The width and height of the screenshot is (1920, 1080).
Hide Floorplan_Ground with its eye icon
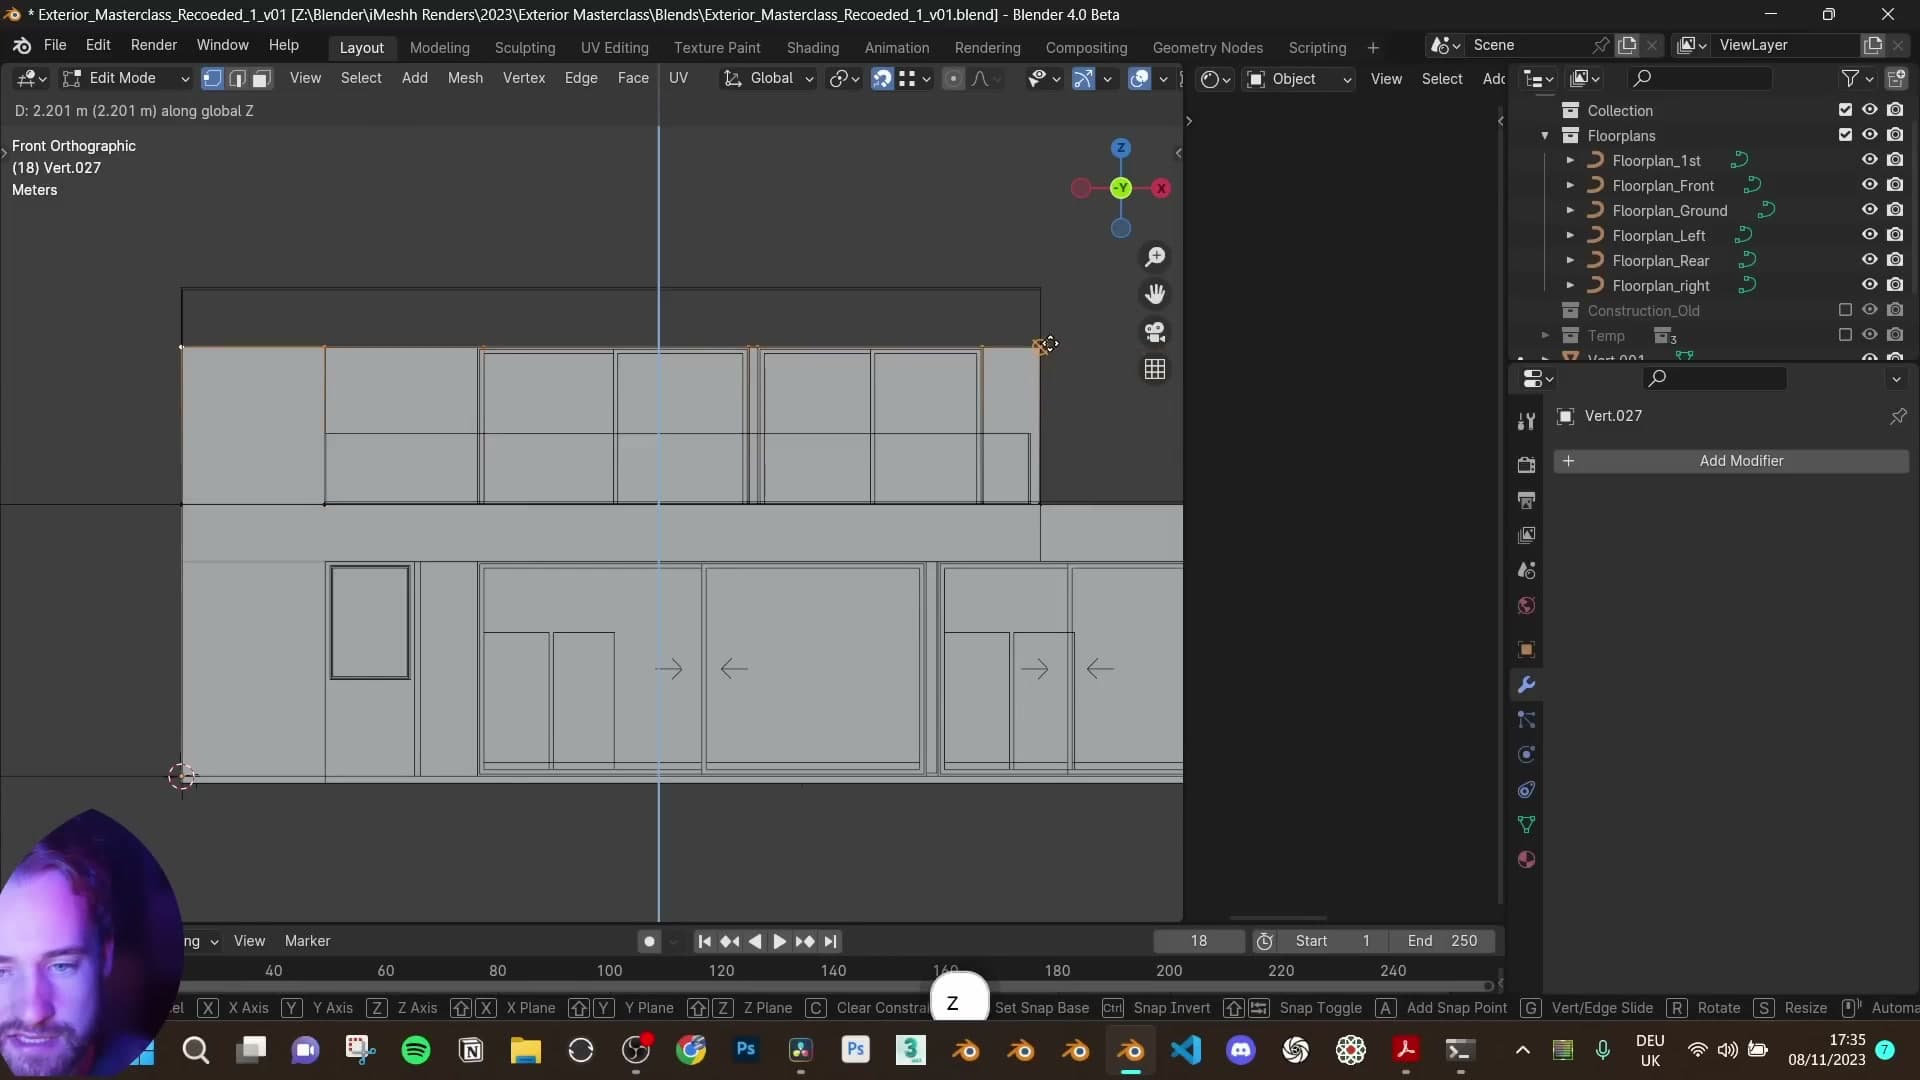click(x=1869, y=210)
